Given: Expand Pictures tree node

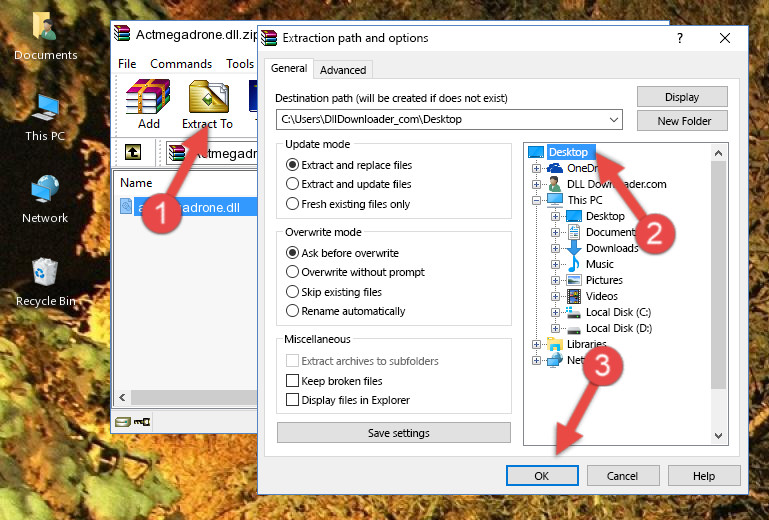Looking at the screenshot, I should [x=555, y=281].
